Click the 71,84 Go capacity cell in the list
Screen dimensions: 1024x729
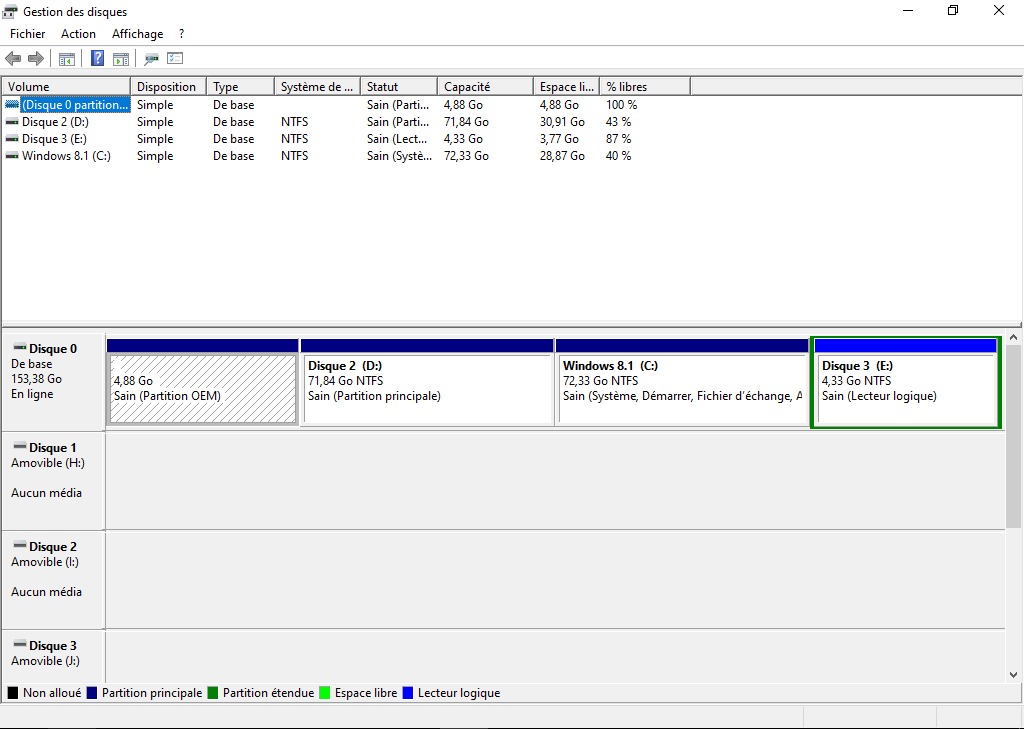click(x=466, y=122)
